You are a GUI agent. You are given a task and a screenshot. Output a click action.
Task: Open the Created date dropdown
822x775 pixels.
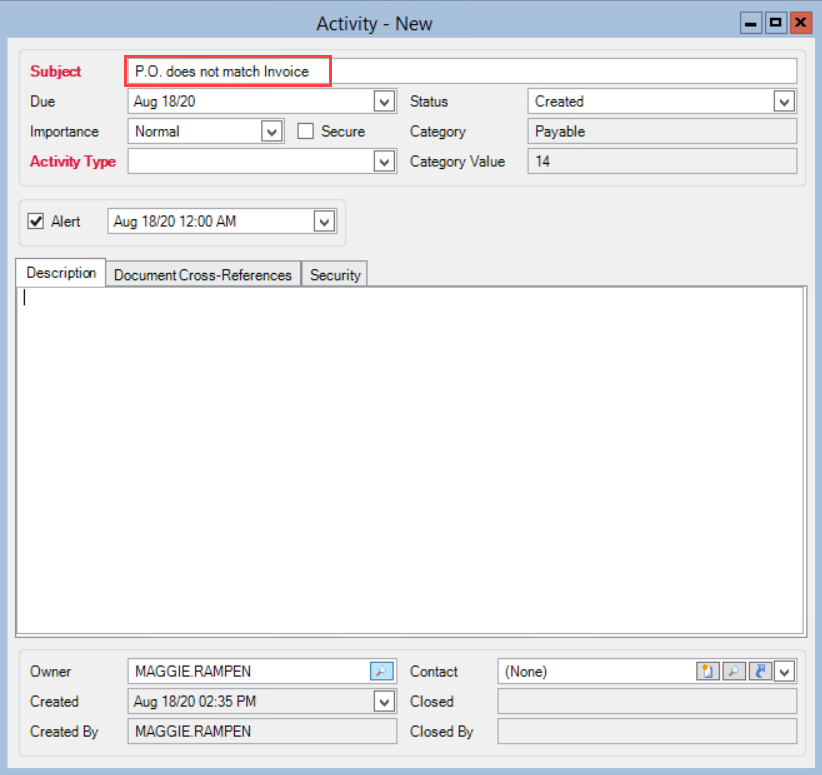[384, 702]
